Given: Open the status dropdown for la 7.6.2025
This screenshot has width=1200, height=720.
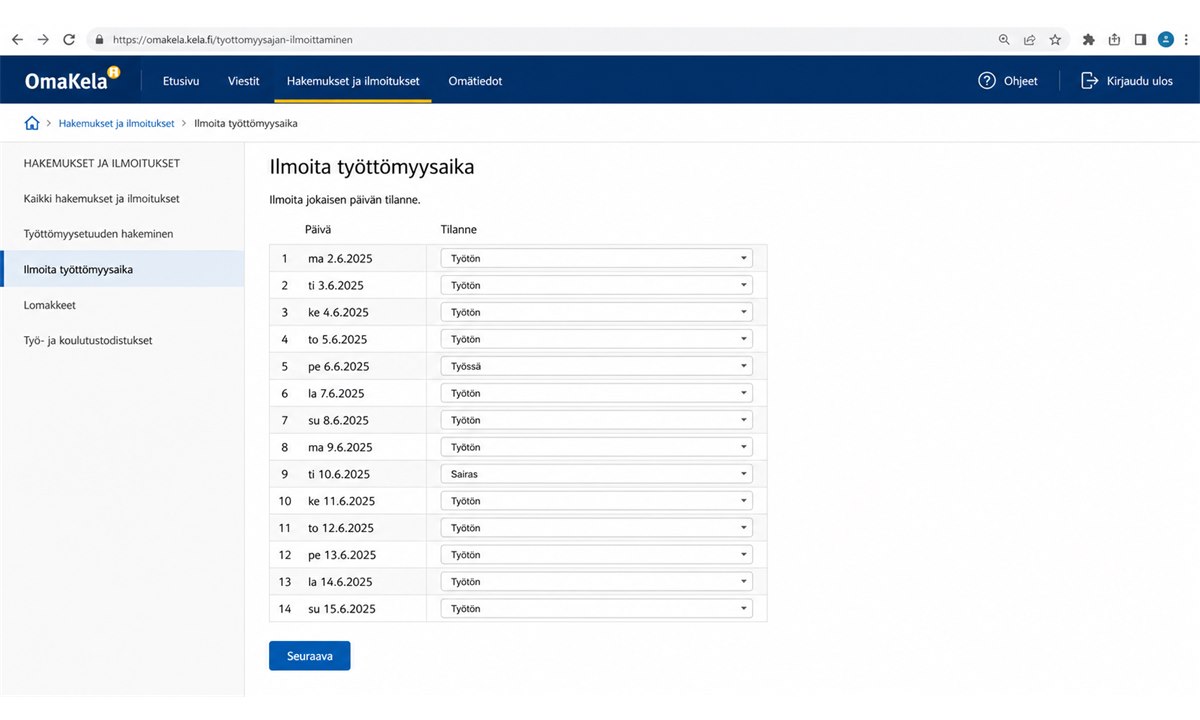Looking at the screenshot, I should coord(597,393).
